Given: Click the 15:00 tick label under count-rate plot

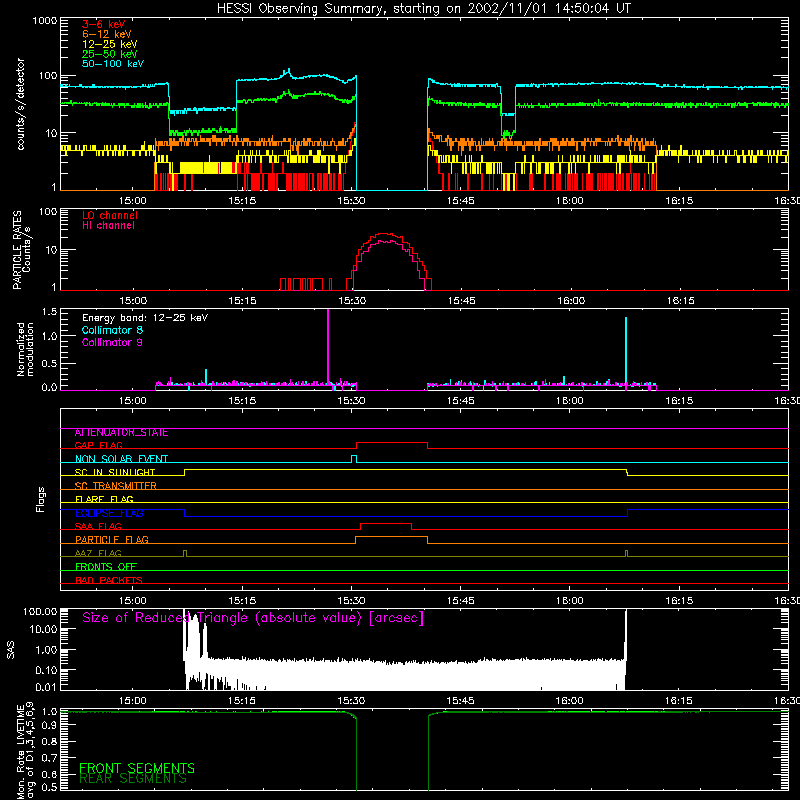Looking at the screenshot, I should tap(133, 201).
